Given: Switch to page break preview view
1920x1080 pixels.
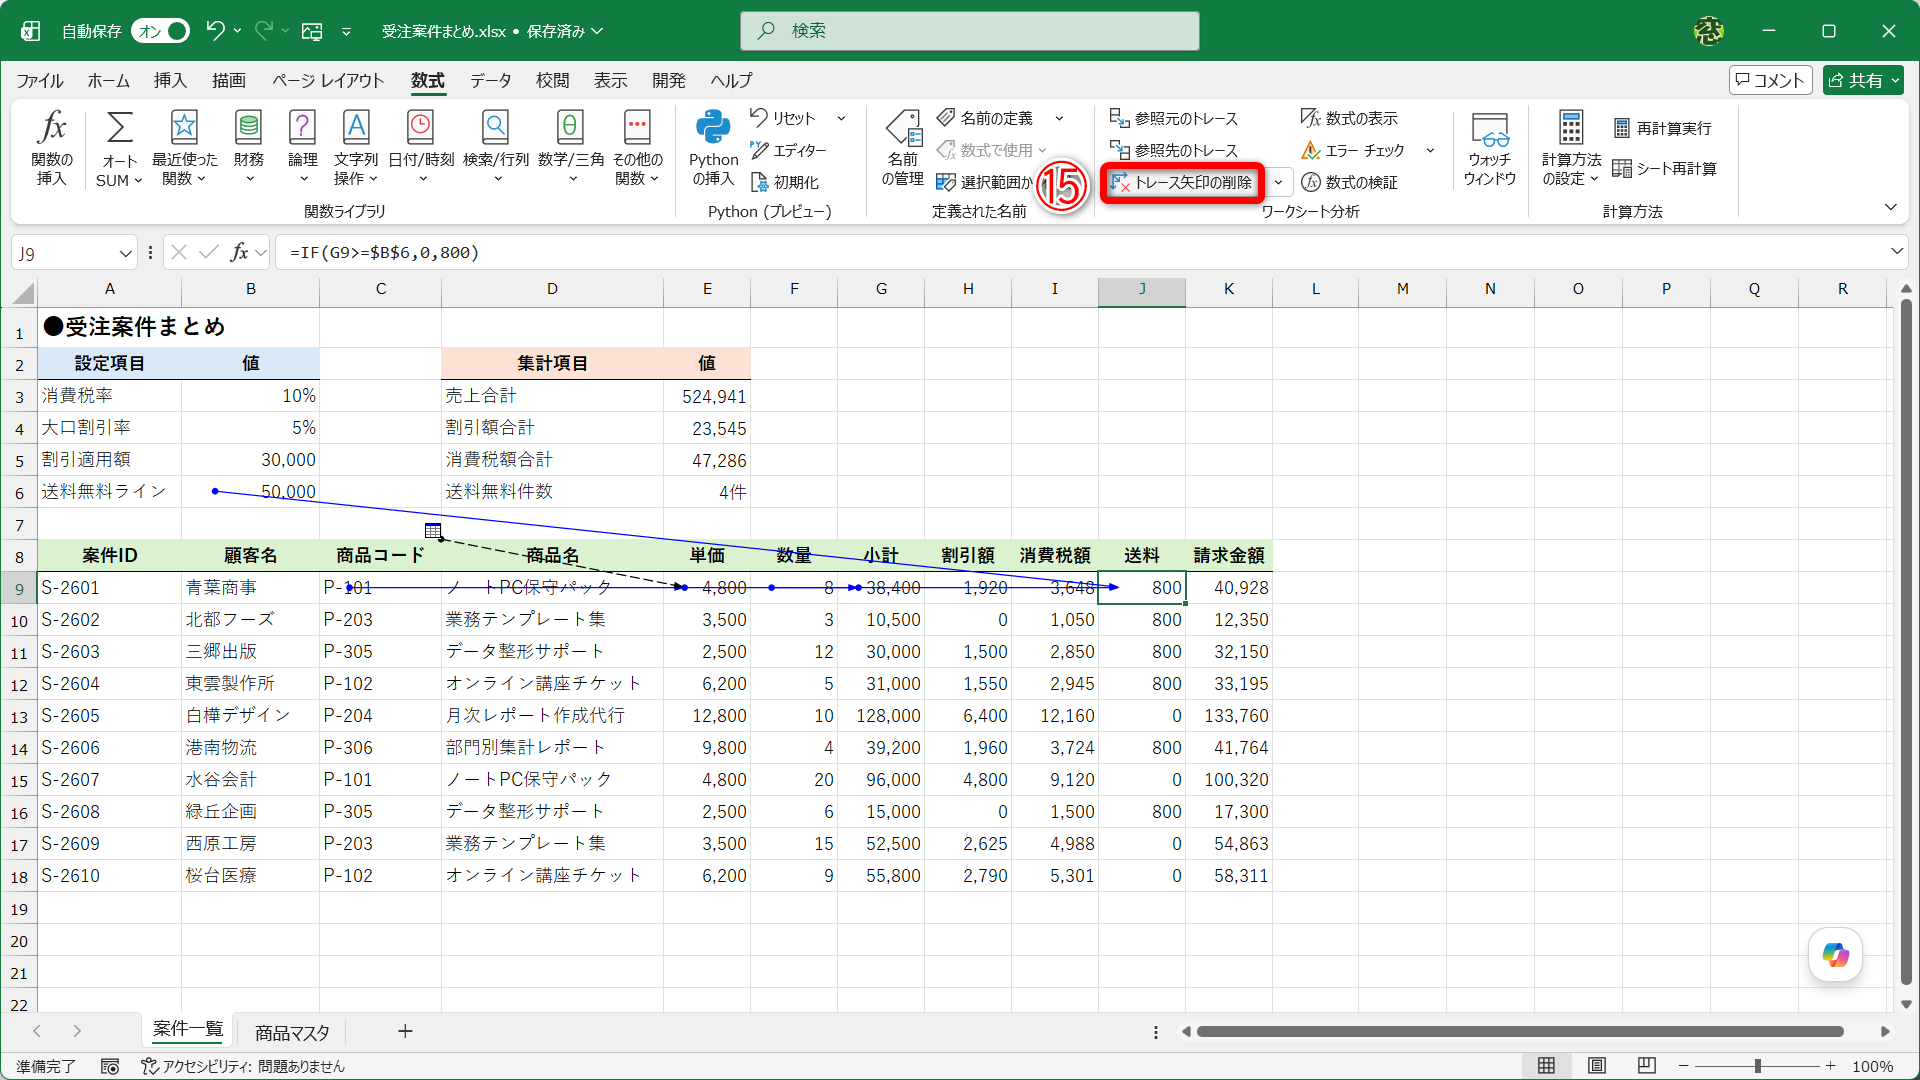Looking at the screenshot, I should click(1647, 1066).
